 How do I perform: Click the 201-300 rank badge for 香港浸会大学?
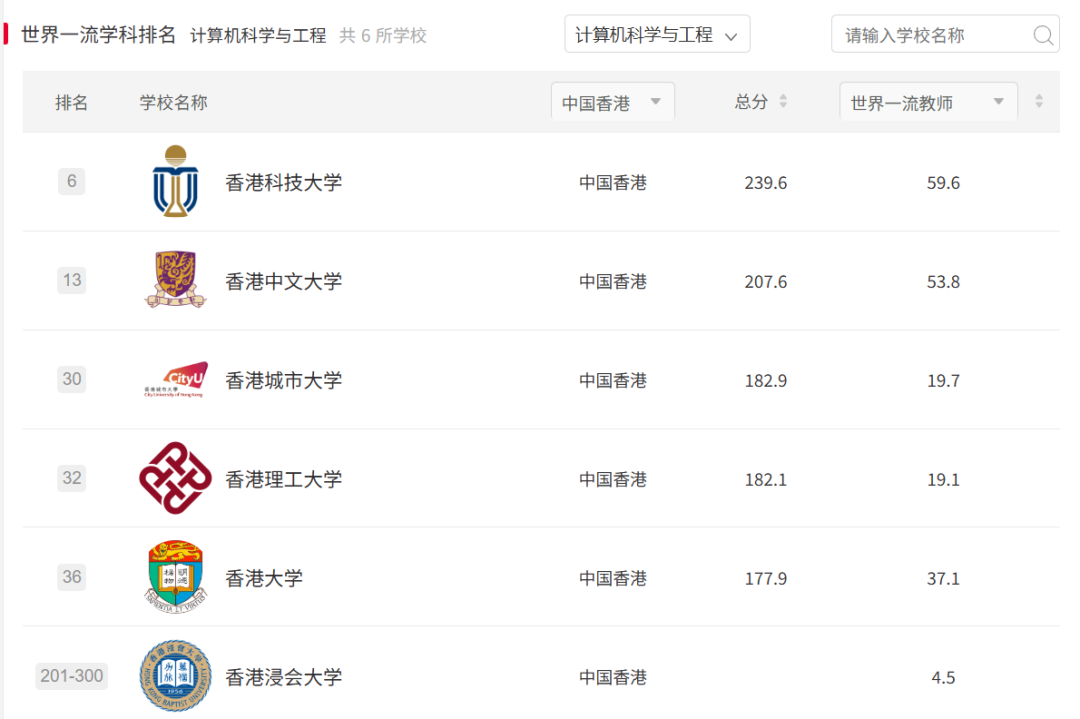click(71, 676)
